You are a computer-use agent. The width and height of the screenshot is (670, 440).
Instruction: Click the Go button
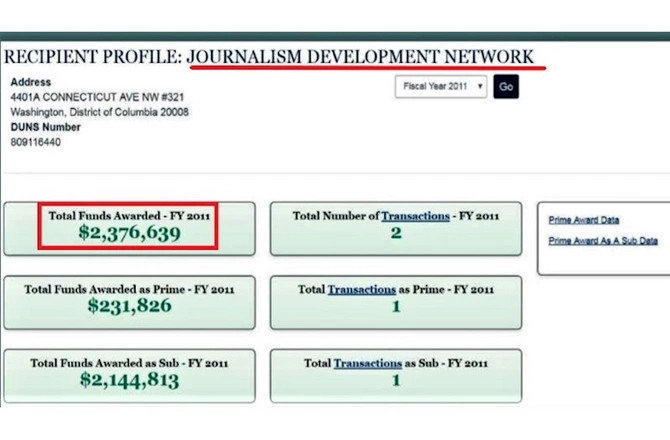click(x=506, y=87)
